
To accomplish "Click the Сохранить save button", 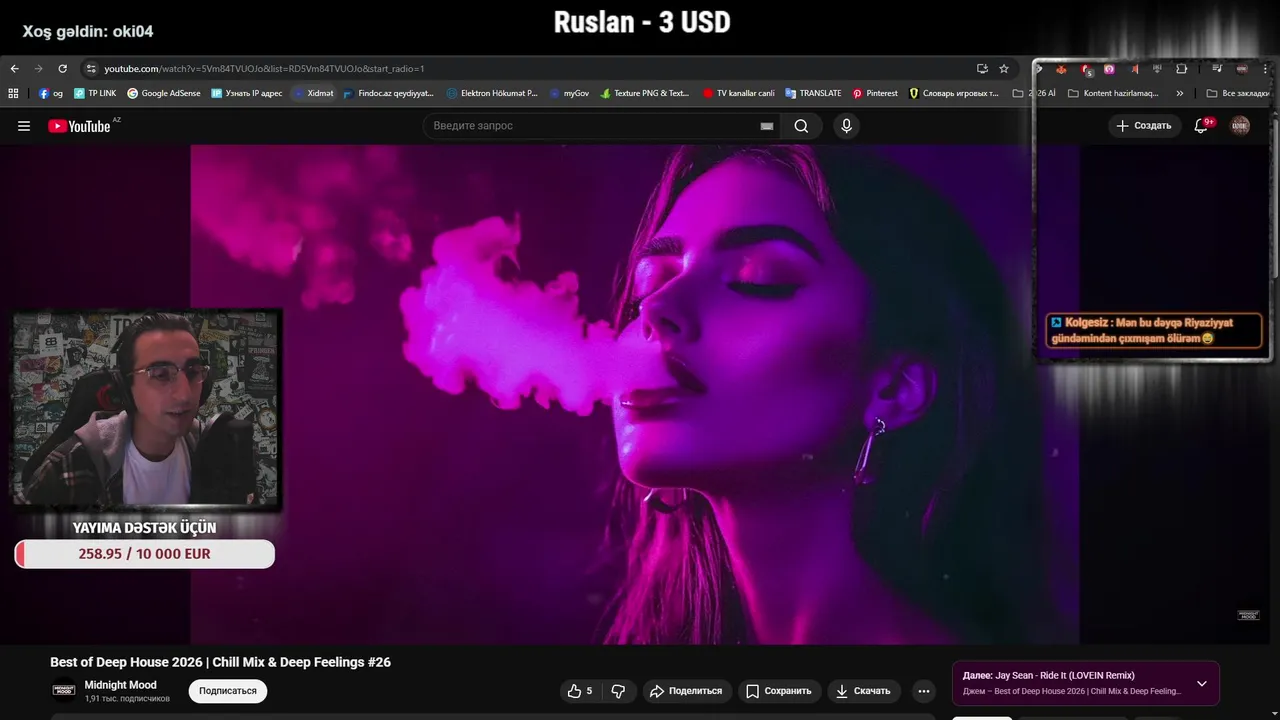I will point(779,691).
